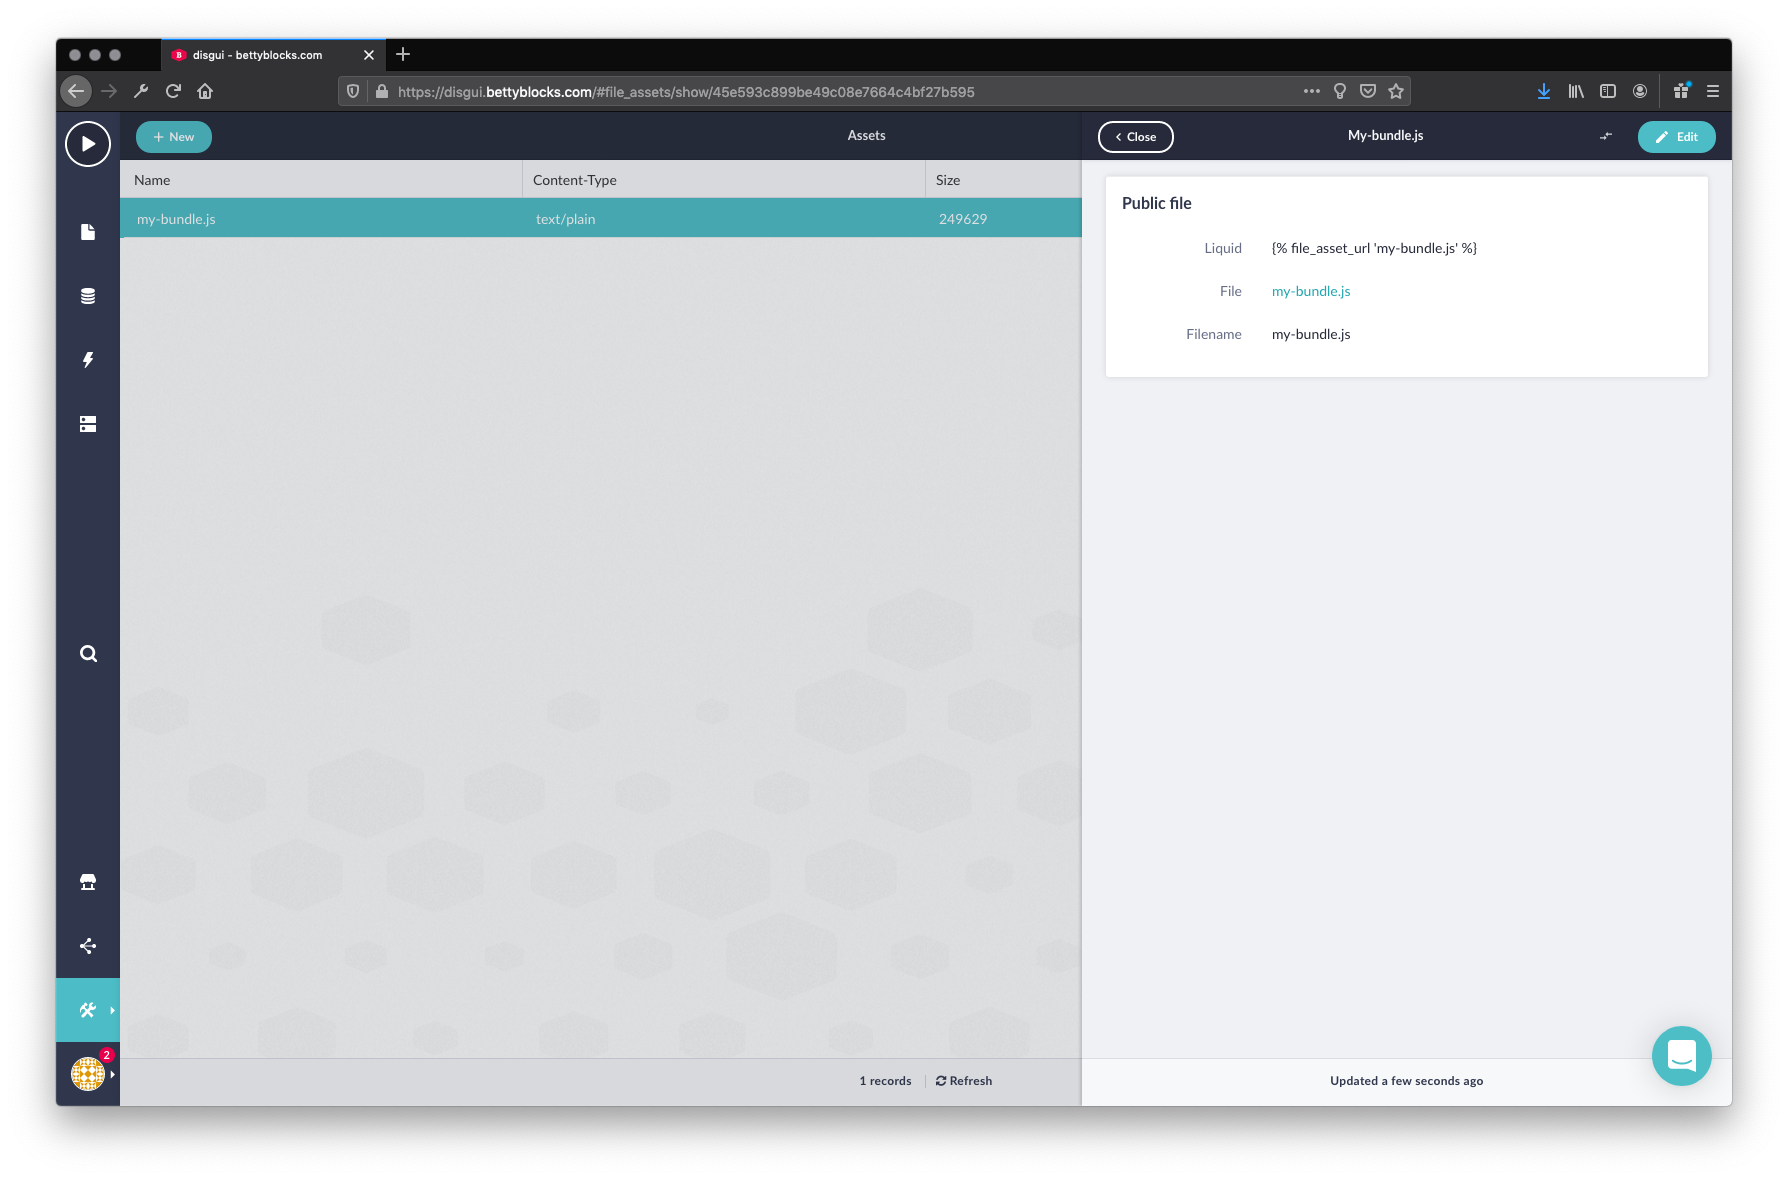Close the My-bundle.js detail panel

[x=1135, y=137]
